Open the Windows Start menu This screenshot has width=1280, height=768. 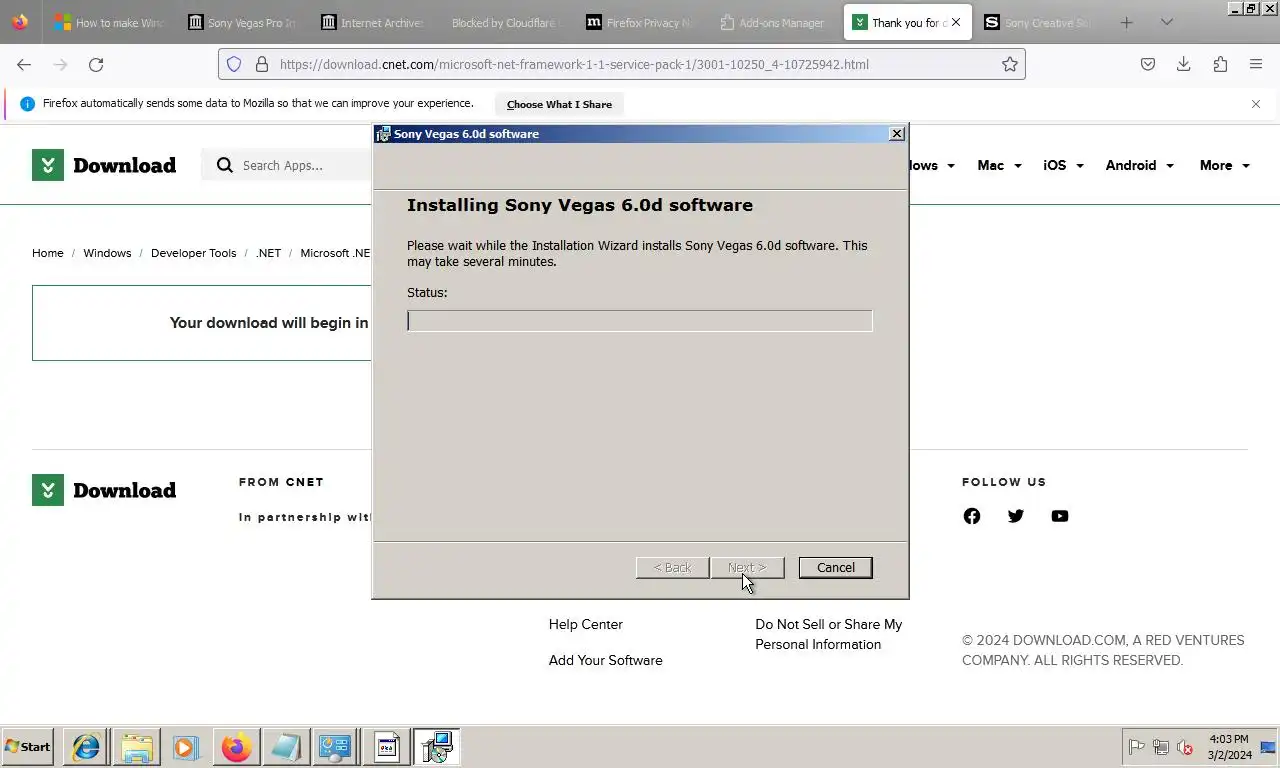pyautogui.click(x=28, y=747)
